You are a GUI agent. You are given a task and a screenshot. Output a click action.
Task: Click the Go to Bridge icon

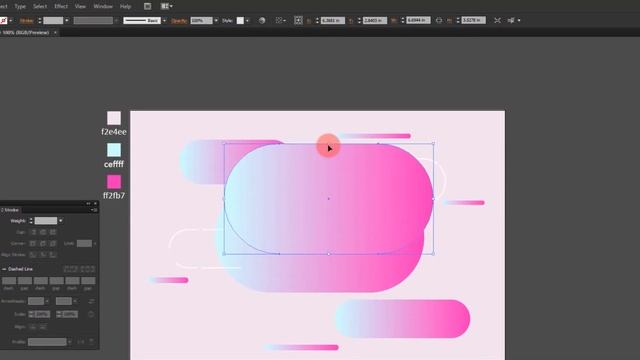[x=147, y=6]
